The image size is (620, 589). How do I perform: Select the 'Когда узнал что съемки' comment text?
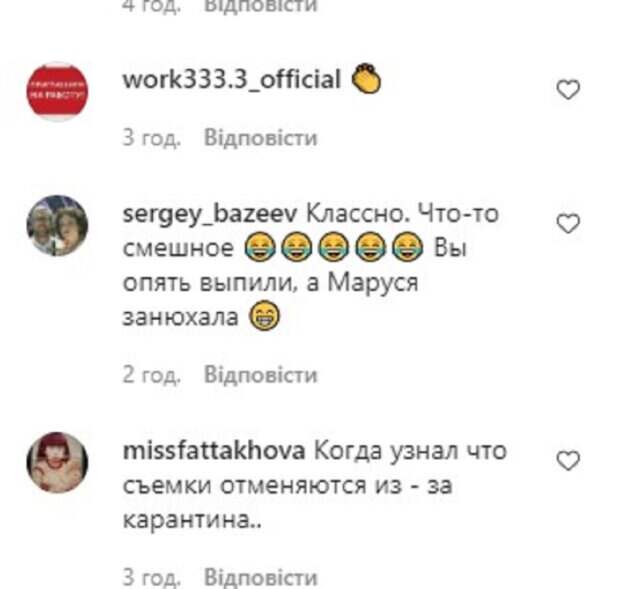tap(314, 485)
